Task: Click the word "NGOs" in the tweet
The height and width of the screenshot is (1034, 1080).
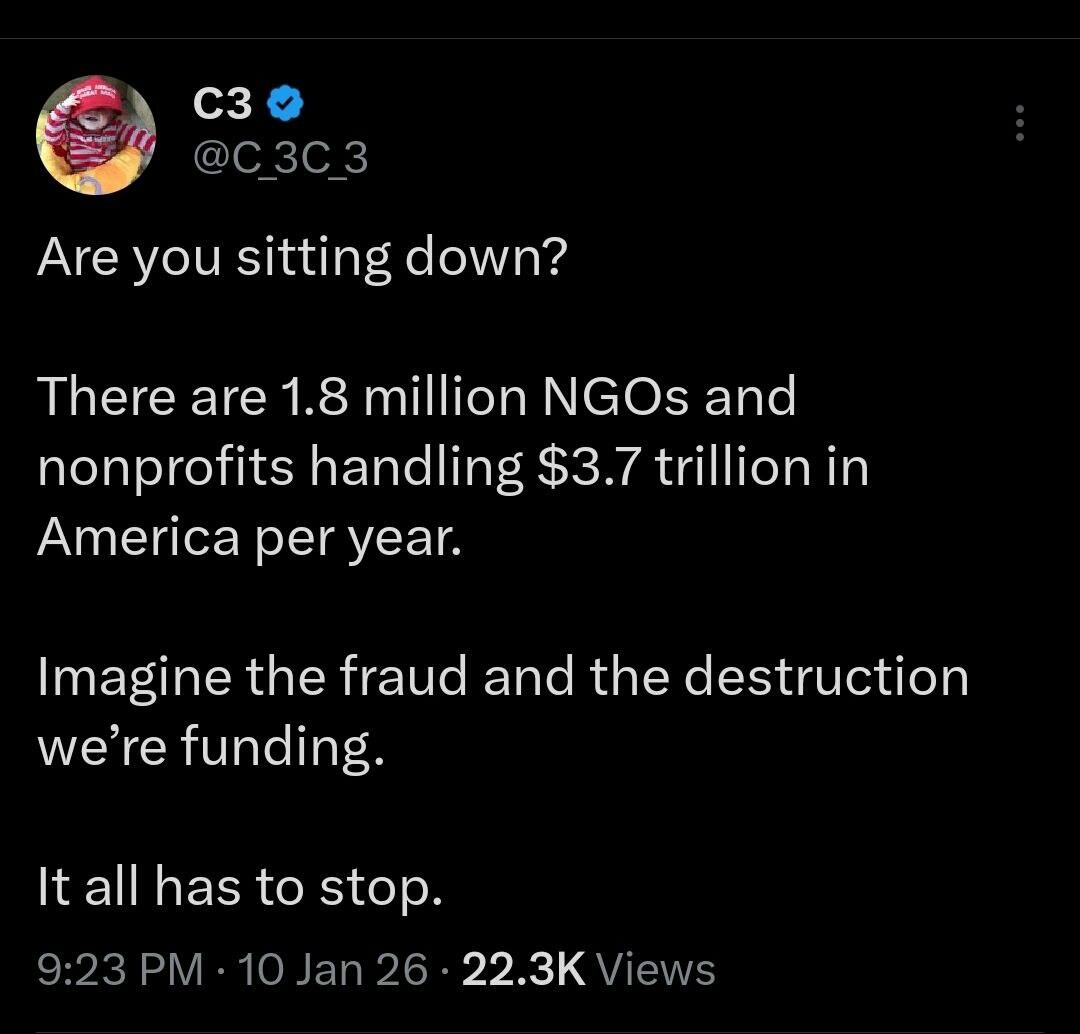Action: point(616,397)
